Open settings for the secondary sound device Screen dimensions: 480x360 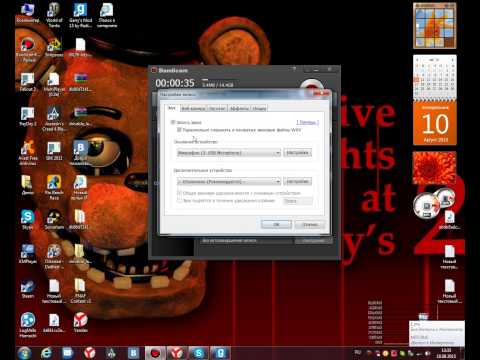click(297, 181)
